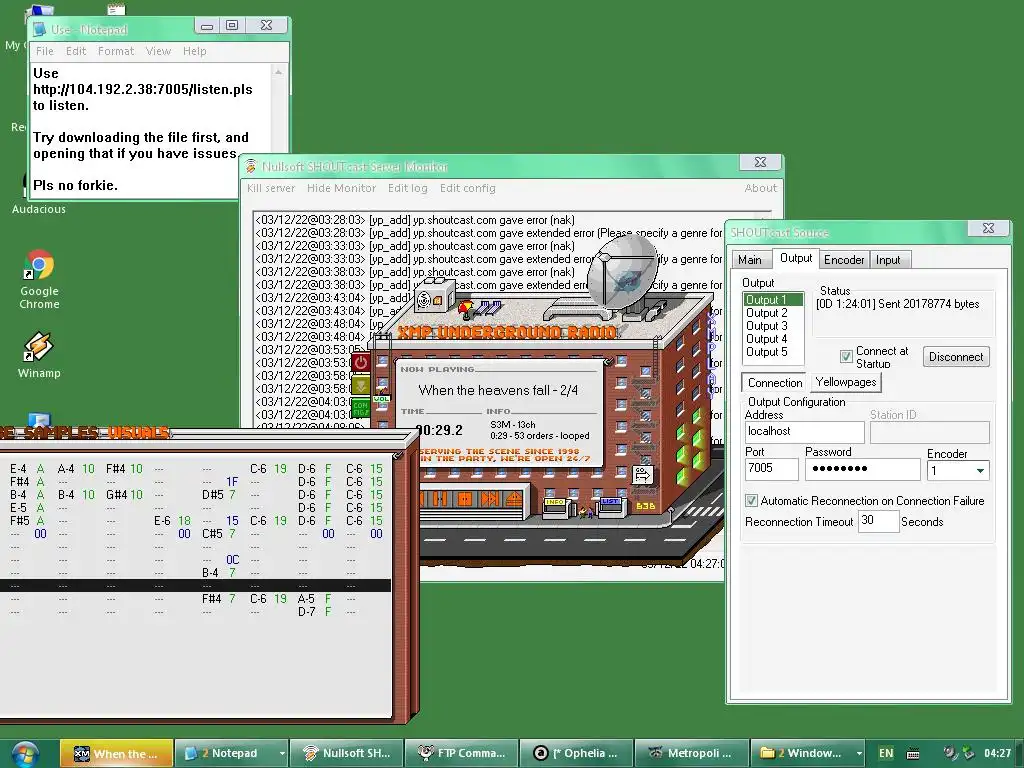Select Output 3 in the output list

(x=773, y=326)
